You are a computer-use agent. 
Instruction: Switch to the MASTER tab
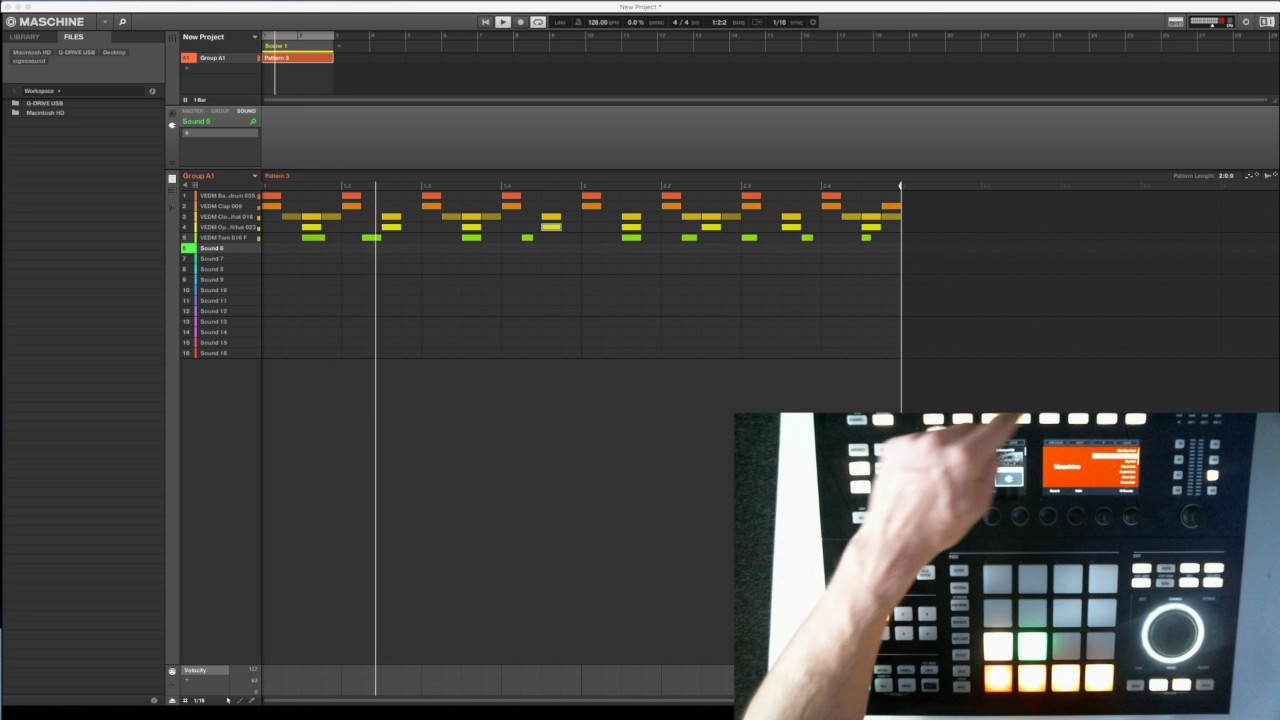[x=192, y=111]
